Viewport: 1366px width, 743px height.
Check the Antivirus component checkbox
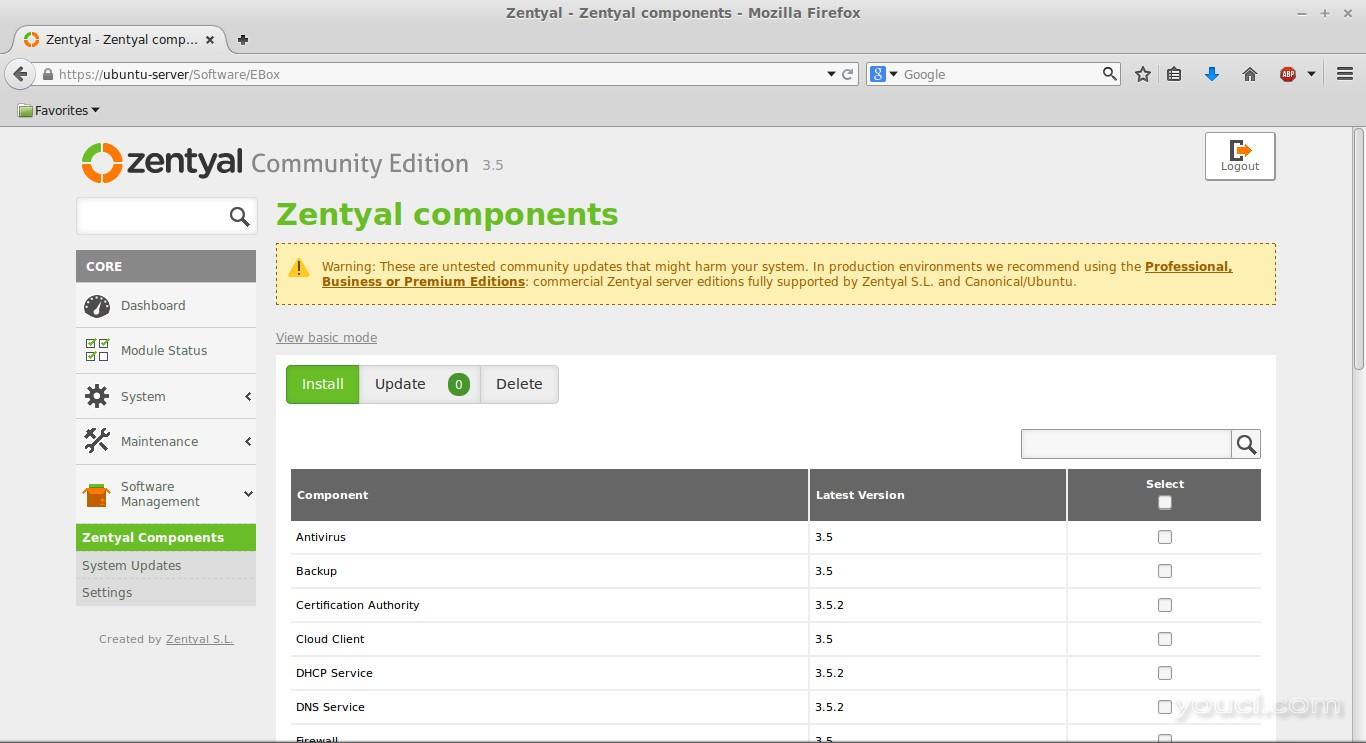click(1164, 537)
